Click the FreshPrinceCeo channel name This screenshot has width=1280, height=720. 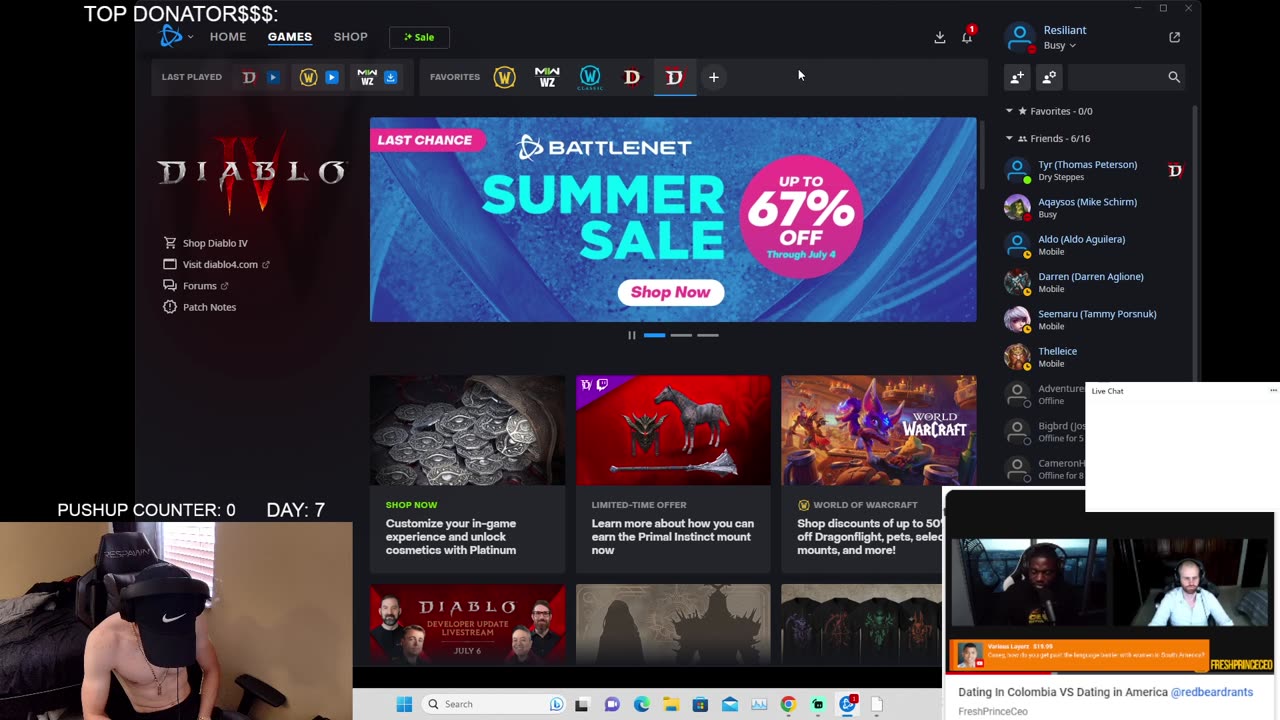993,712
